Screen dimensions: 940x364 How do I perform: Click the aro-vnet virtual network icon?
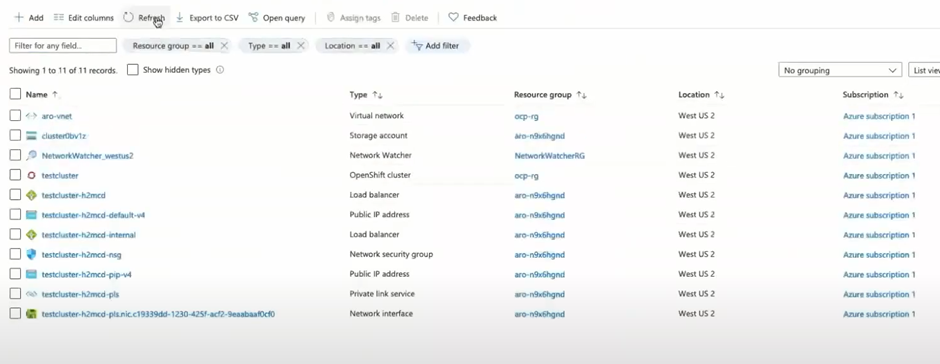click(x=32, y=116)
